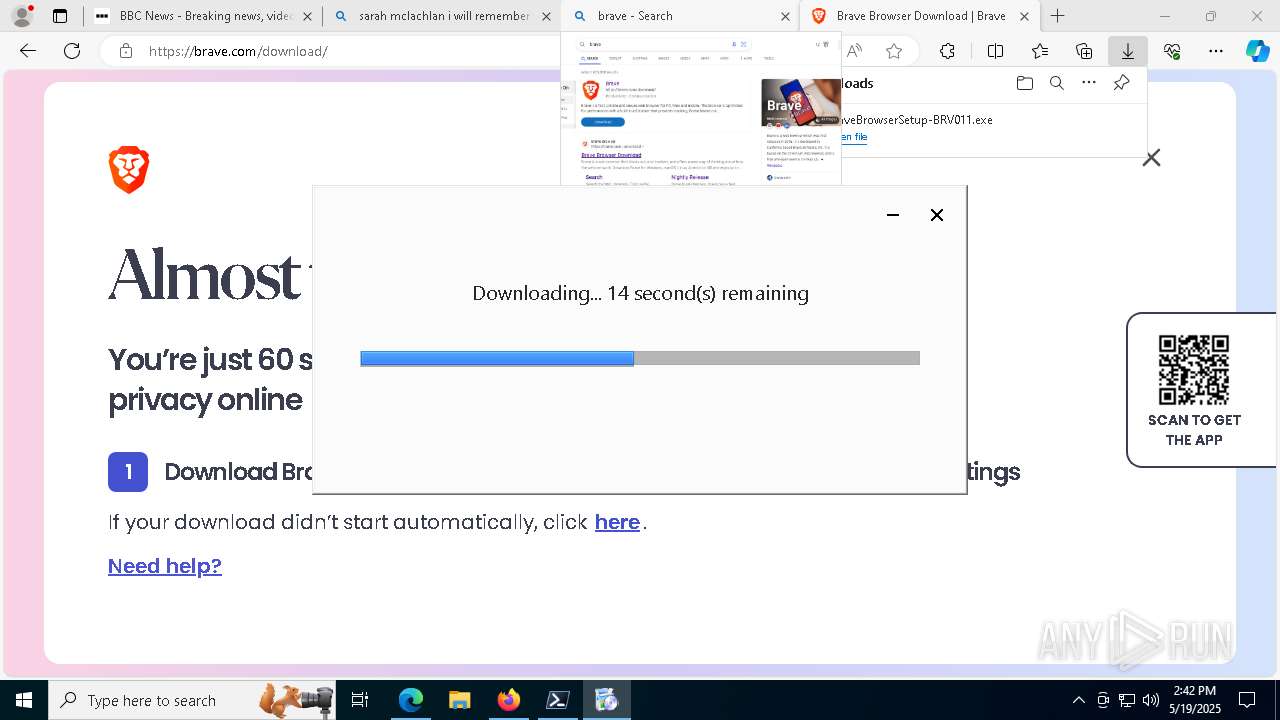Click the 'here' download link
This screenshot has width=1280, height=720.
[x=617, y=522]
